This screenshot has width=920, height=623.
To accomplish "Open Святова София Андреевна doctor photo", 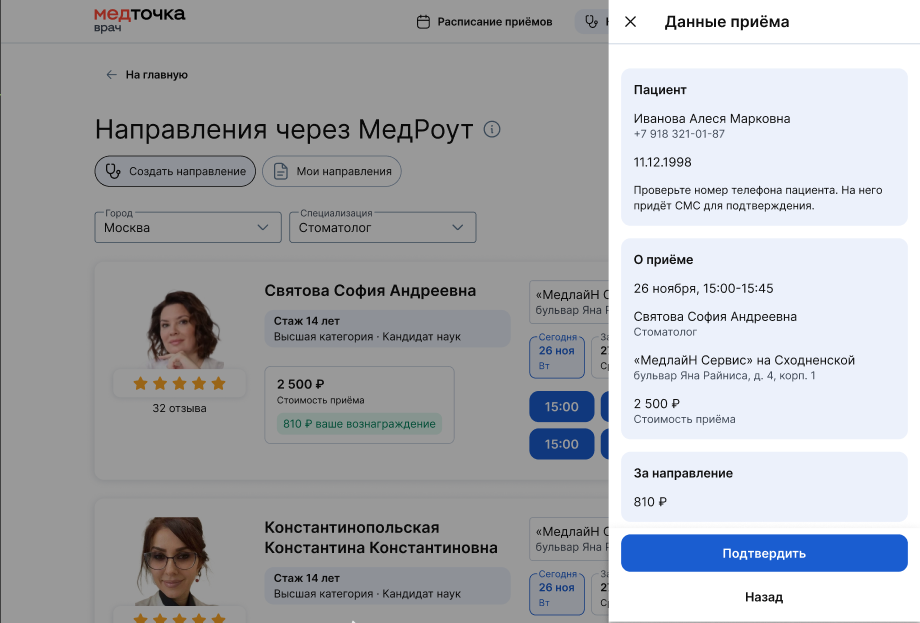I will pyautogui.click(x=179, y=326).
